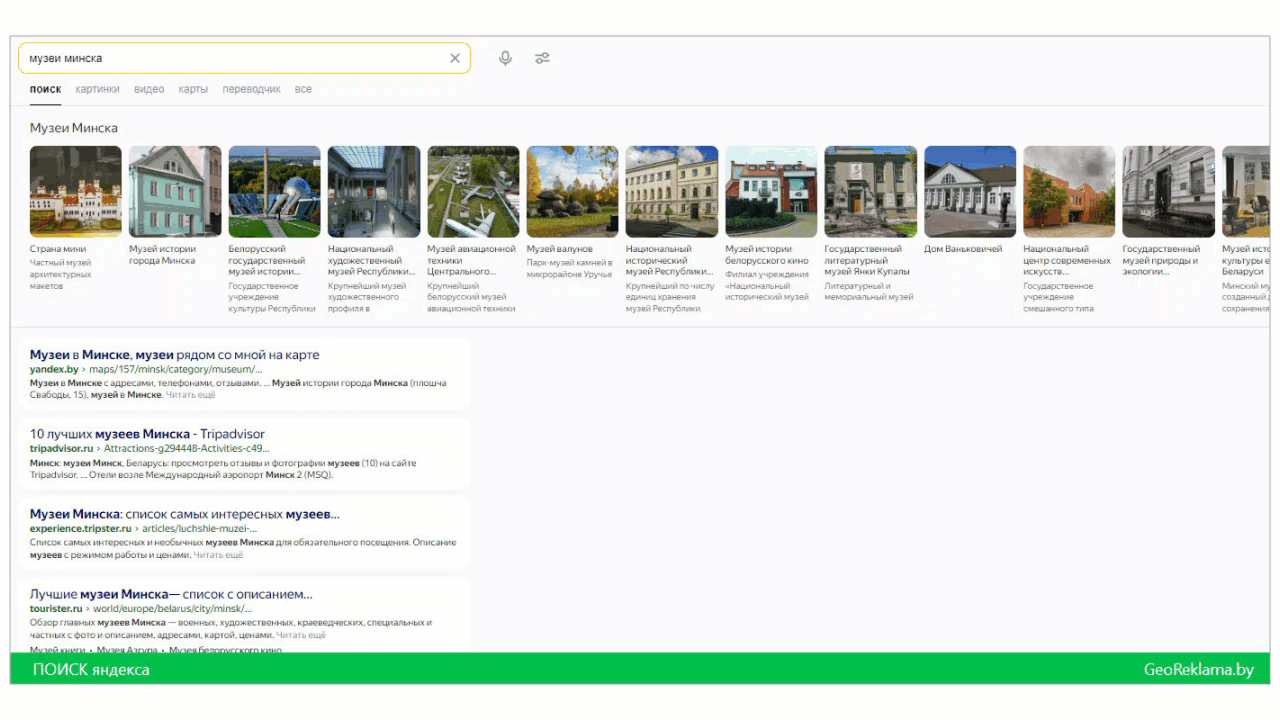Open the 'переводчик' tab

pyautogui.click(x=252, y=89)
